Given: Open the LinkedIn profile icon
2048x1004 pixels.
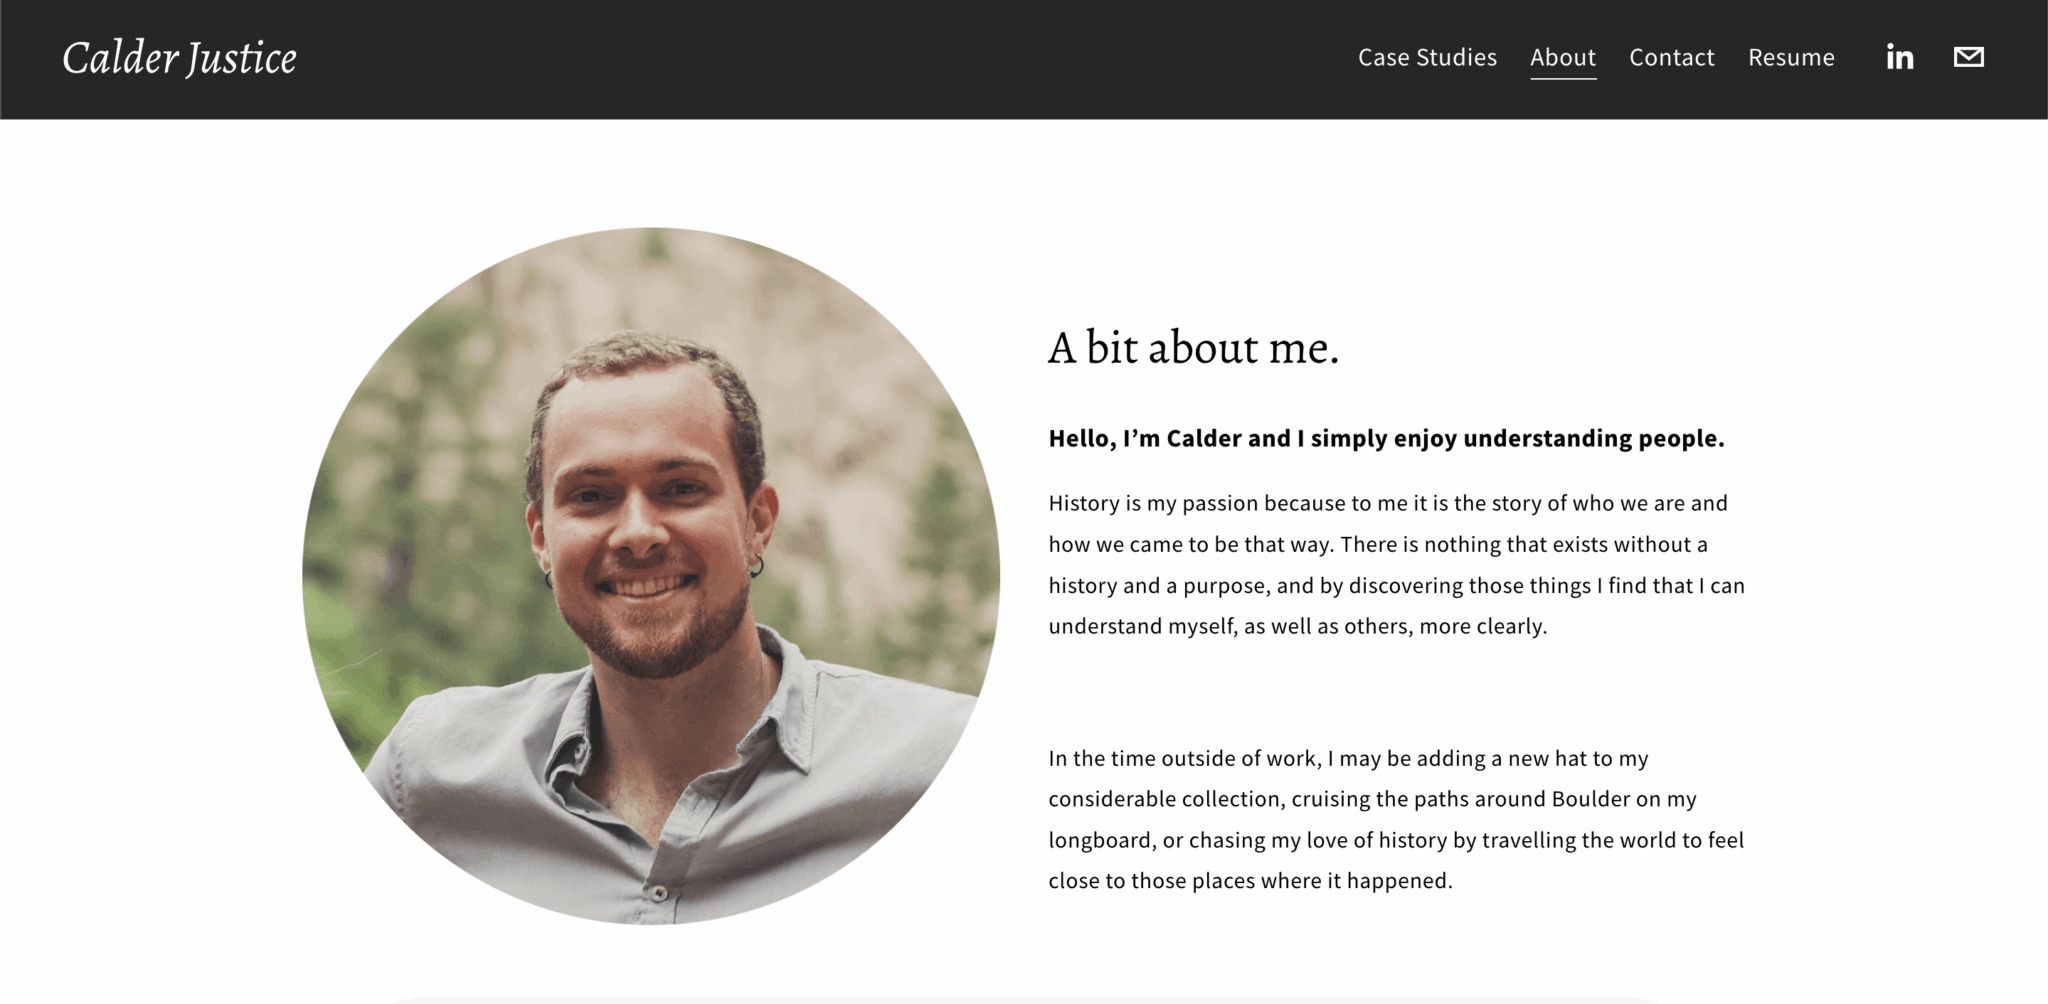Looking at the screenshot, I should pyautogui.click(x=1899, y=57).
